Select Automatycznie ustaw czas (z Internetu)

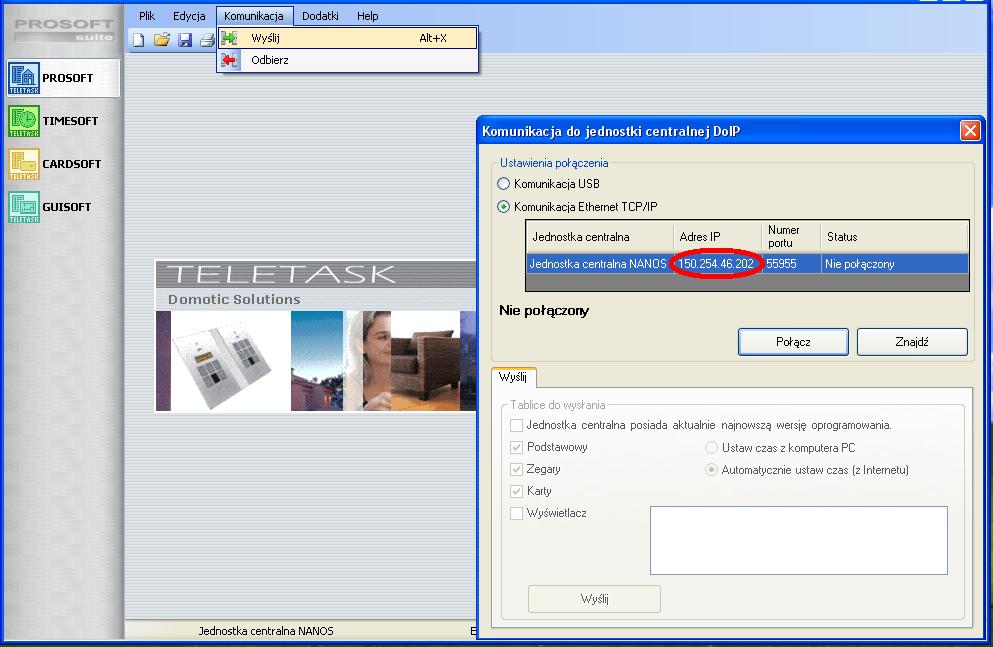[x=711, y=470]
